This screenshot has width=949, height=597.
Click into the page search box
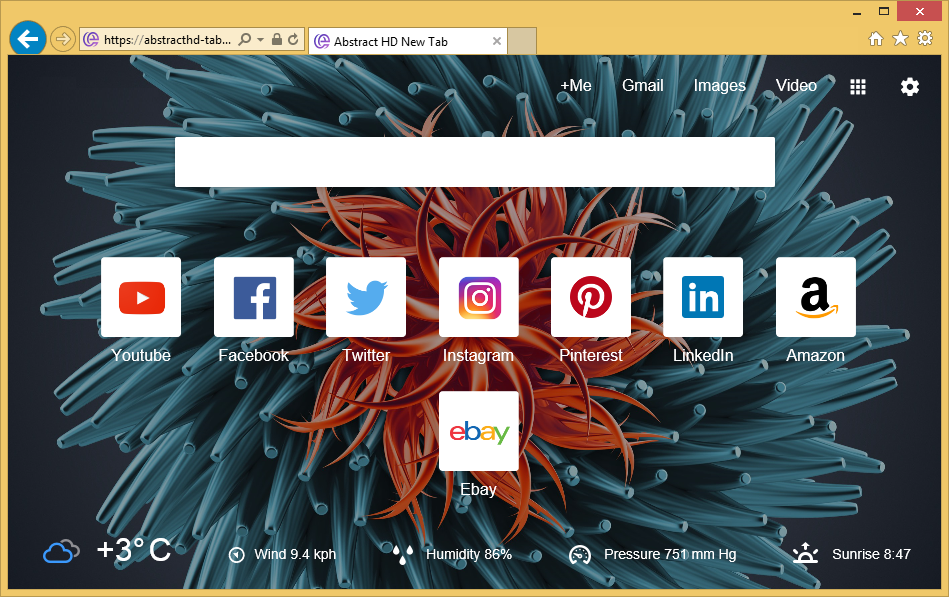475,162
